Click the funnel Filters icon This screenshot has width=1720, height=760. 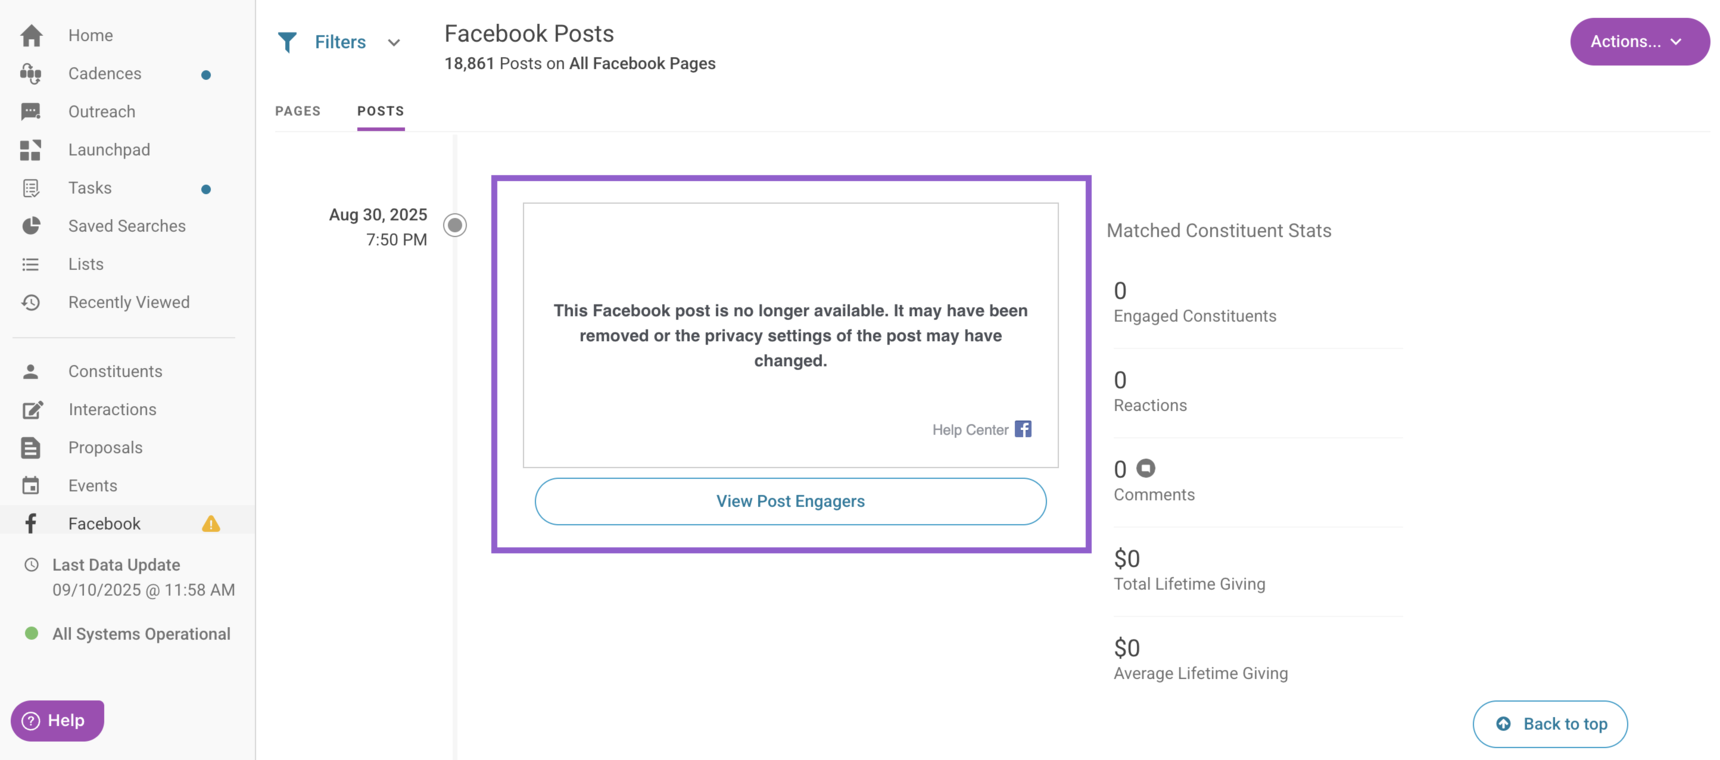[288, 42]
